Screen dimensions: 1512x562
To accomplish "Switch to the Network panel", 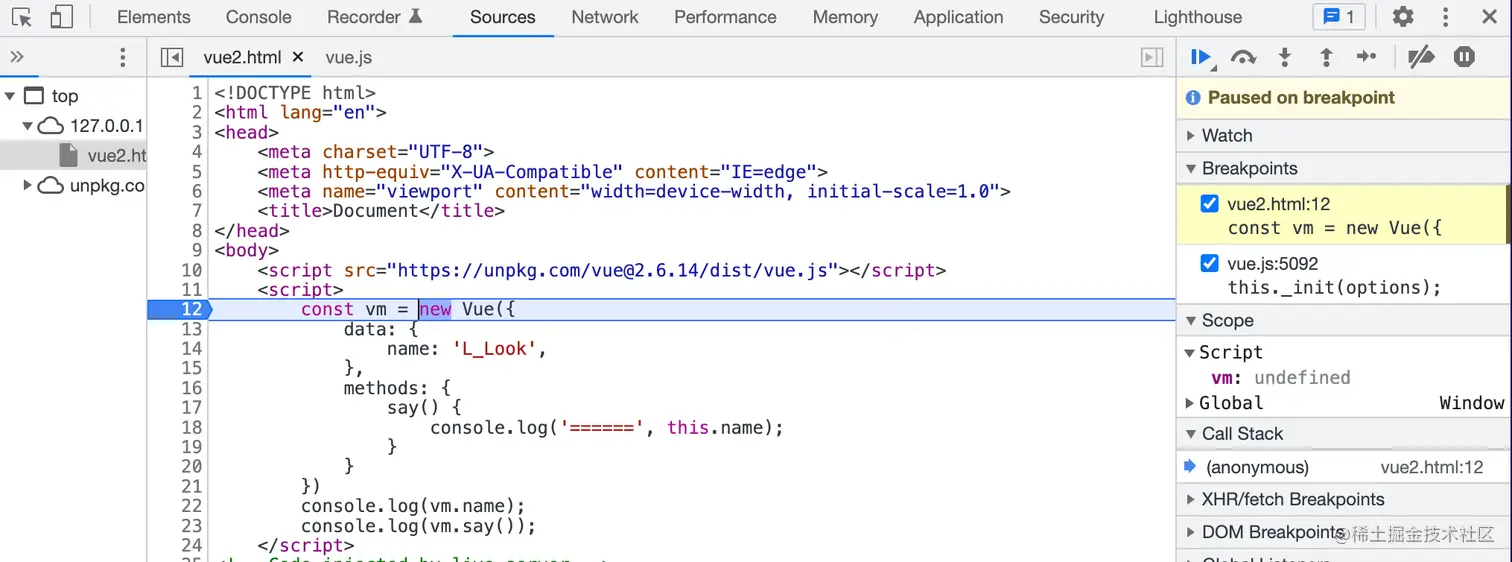I will click(605, 17).
